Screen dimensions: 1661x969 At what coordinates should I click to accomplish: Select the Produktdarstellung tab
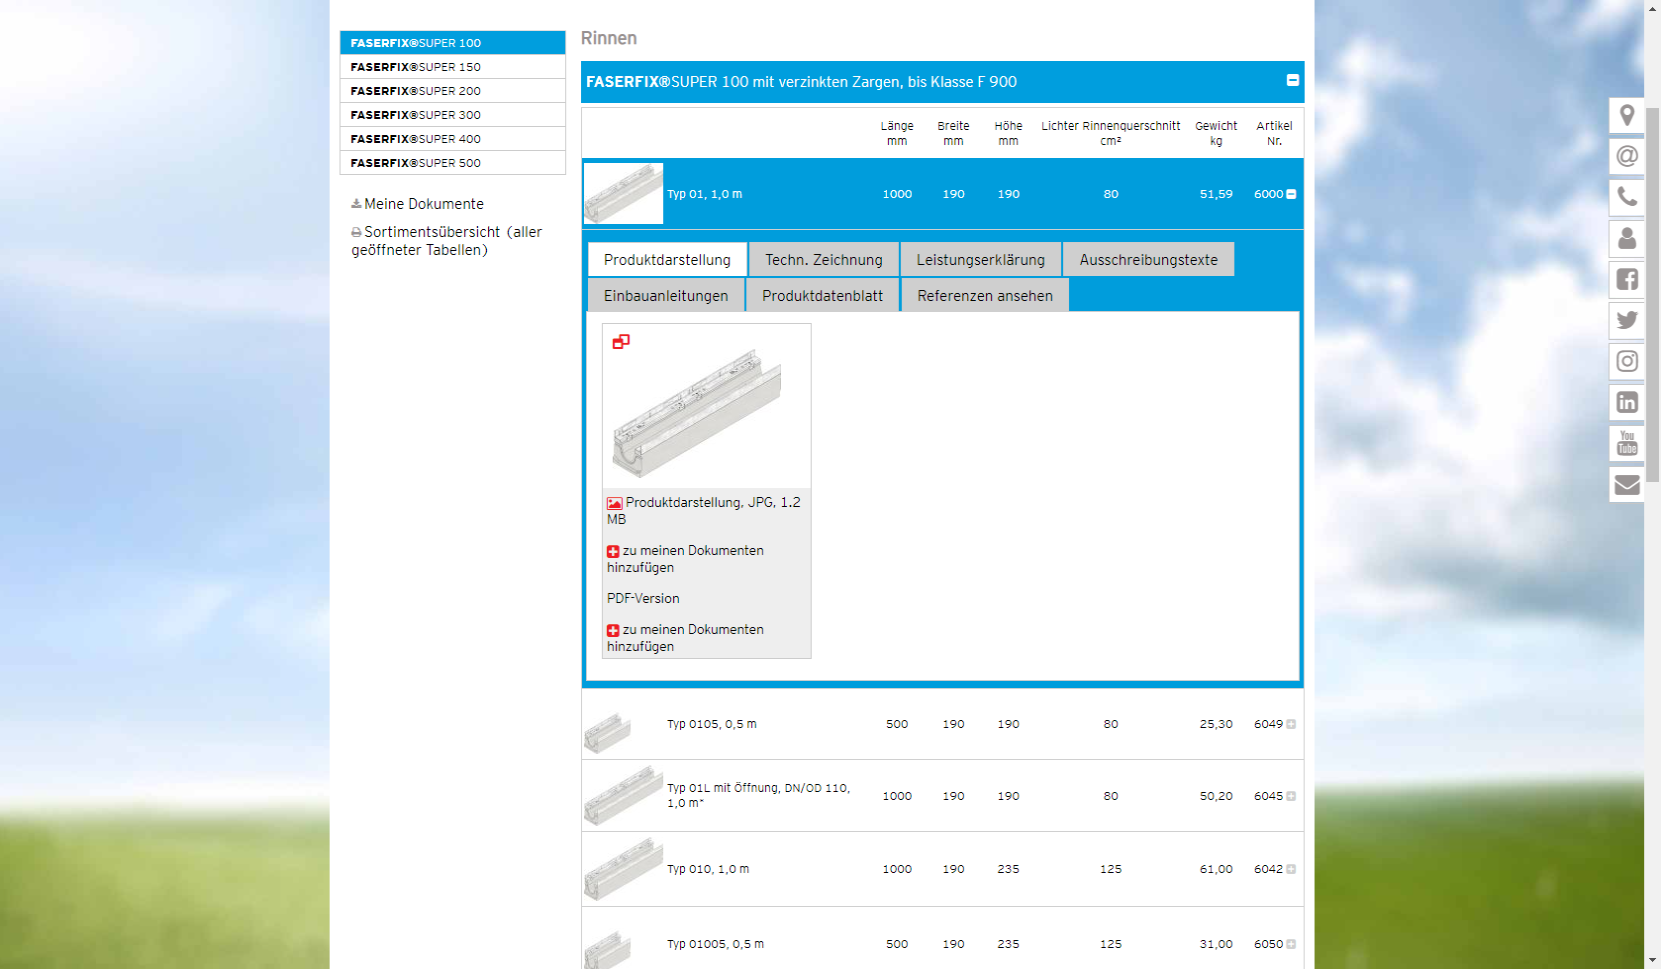point(667,259)
